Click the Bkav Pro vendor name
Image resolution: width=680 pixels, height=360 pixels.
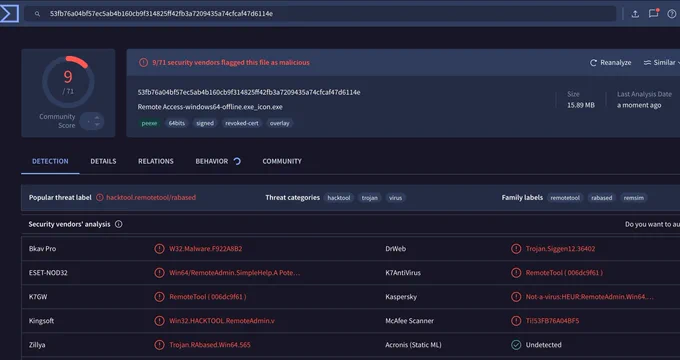coord(42,249)
